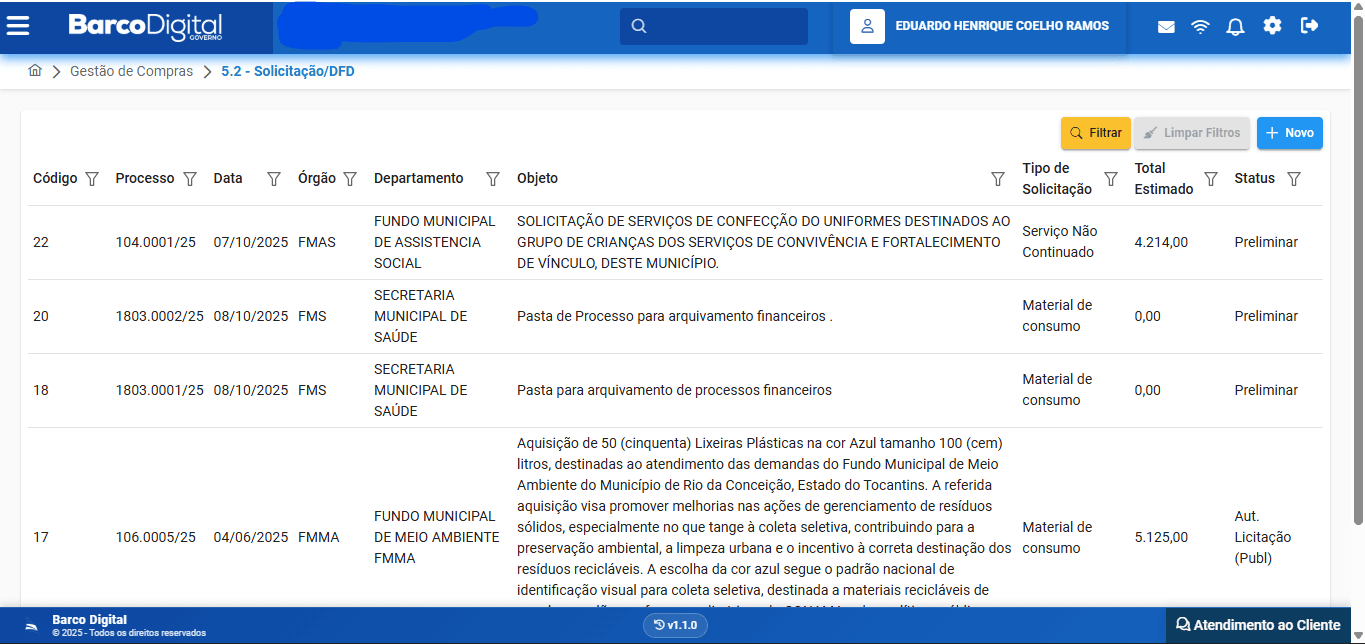1365x644 pixels.
Task: Go to home via breadcrumb house icon
Action: 35,71
